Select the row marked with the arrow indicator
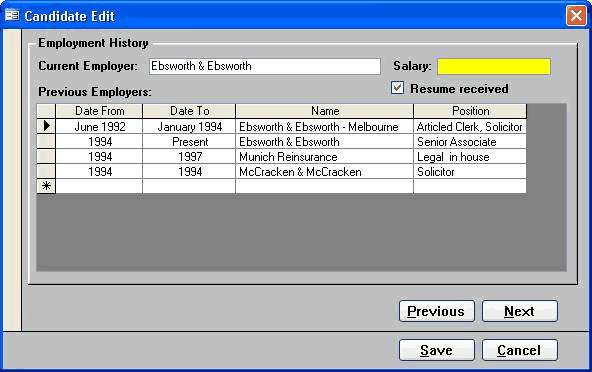The image size is (592, 372). 46,126
